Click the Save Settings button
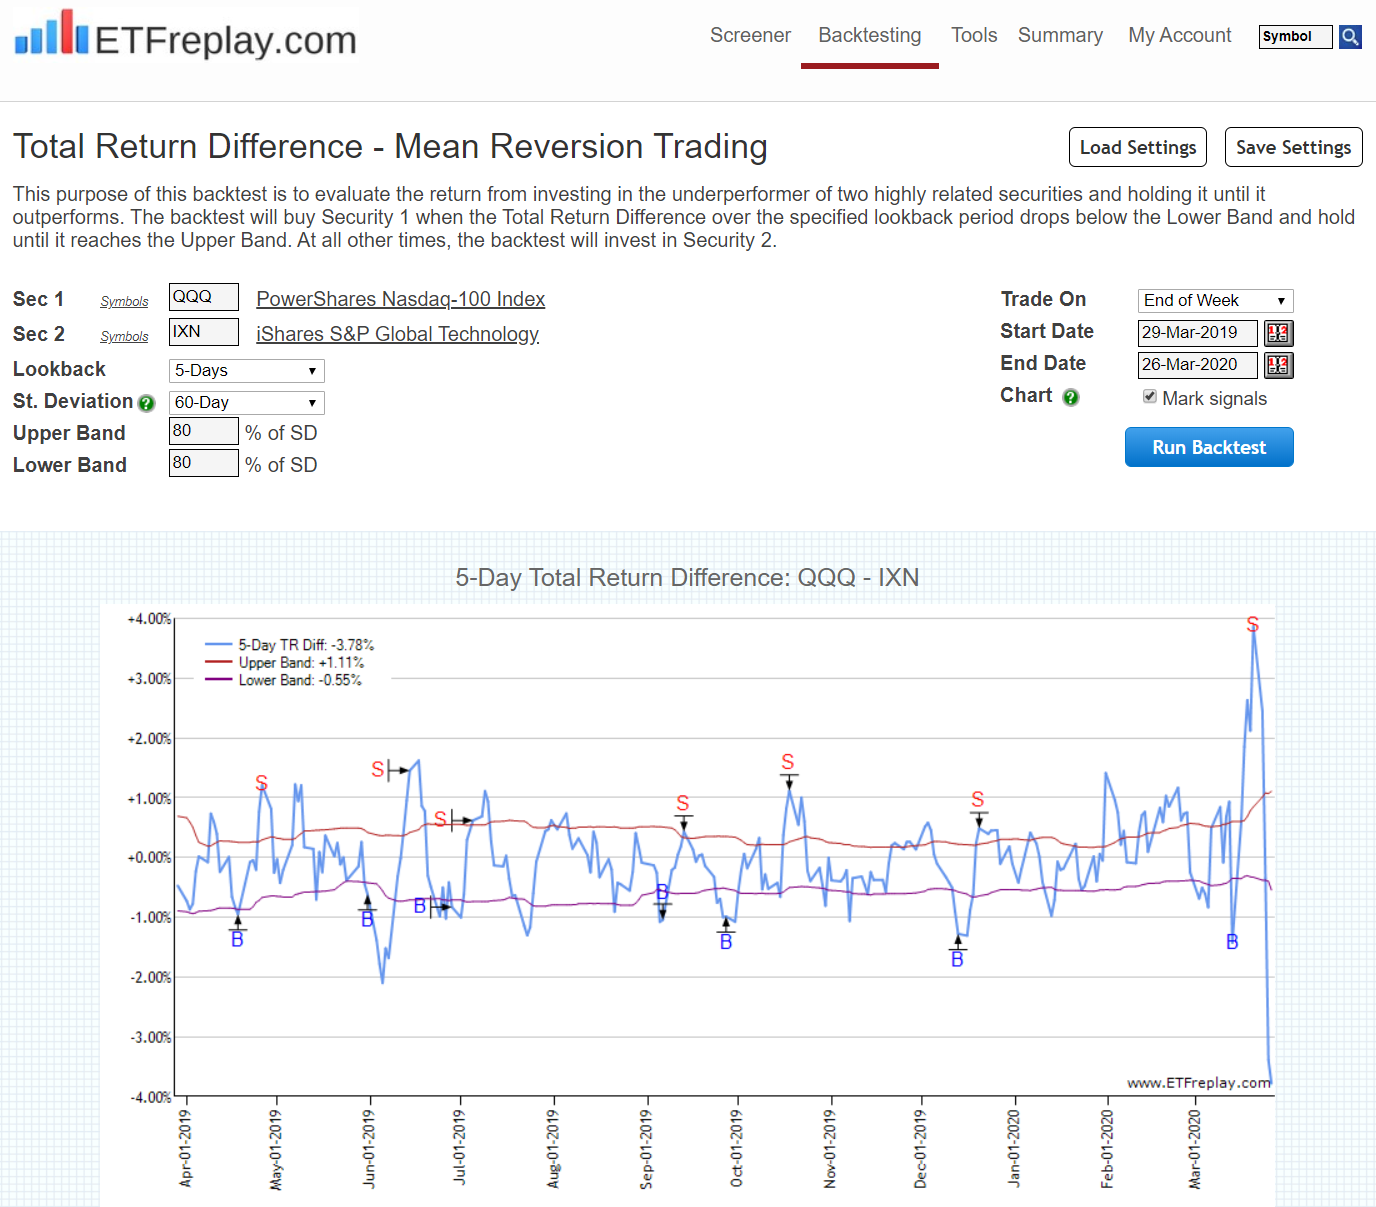The image size is (1376, 1207). [x=1294, y=147]
